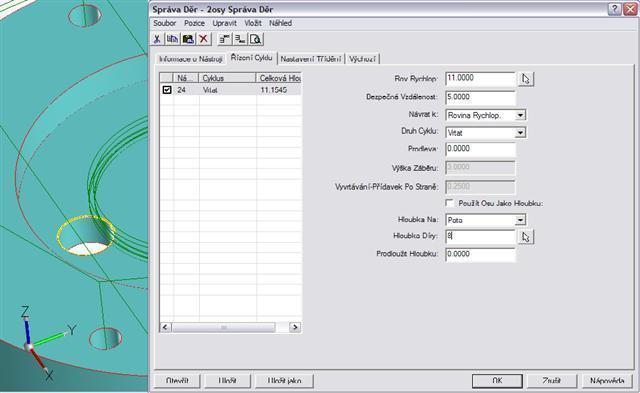
Task: Open the Soubor menu
Action: click(x=164, y=23)
